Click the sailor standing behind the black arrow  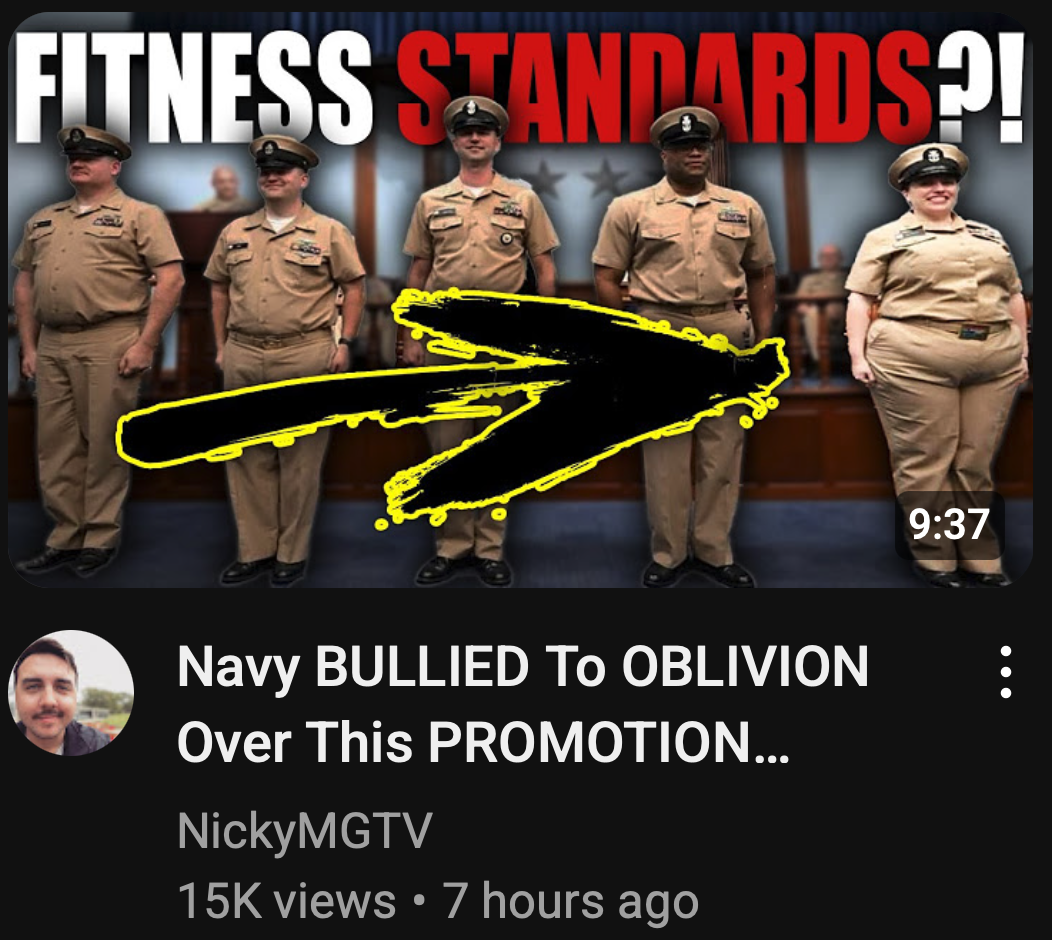[480, 335]
